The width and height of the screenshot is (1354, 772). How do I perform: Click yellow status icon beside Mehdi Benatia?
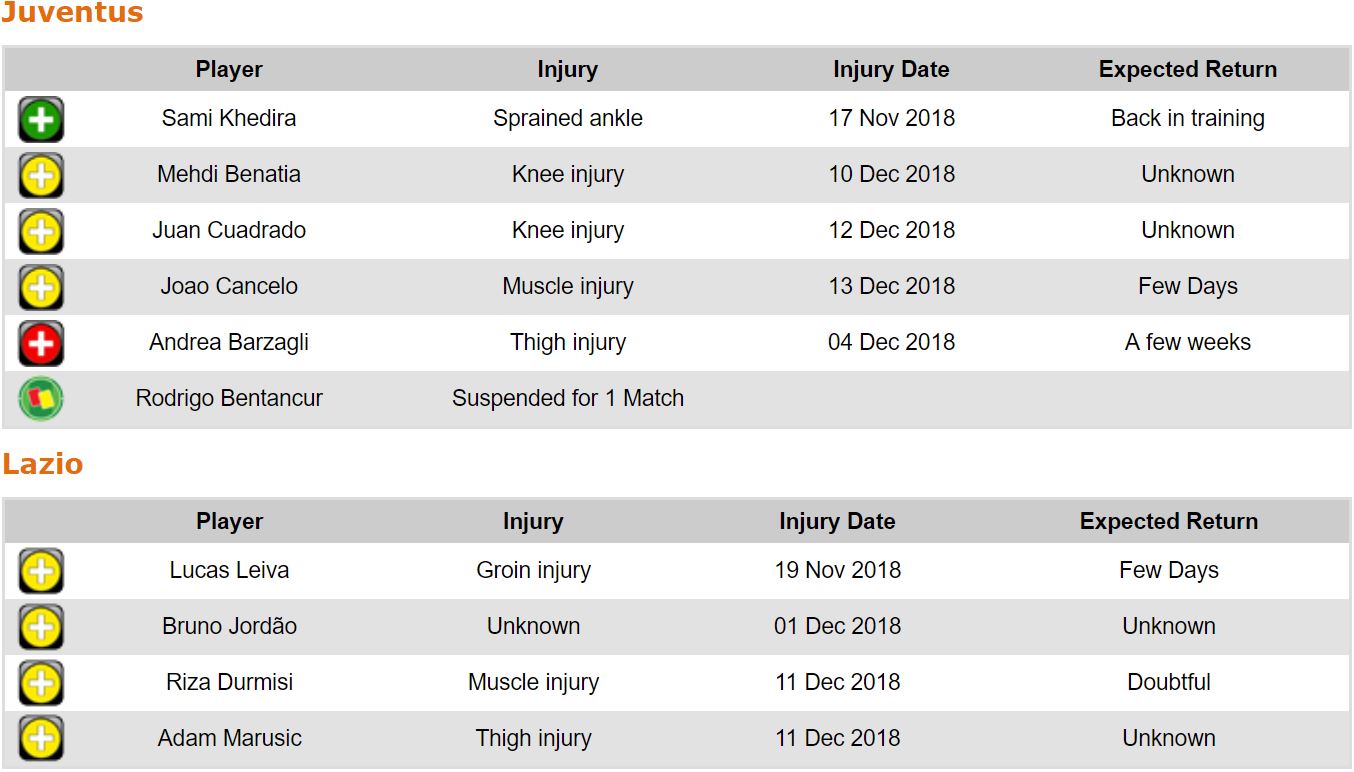click(41, 176)
